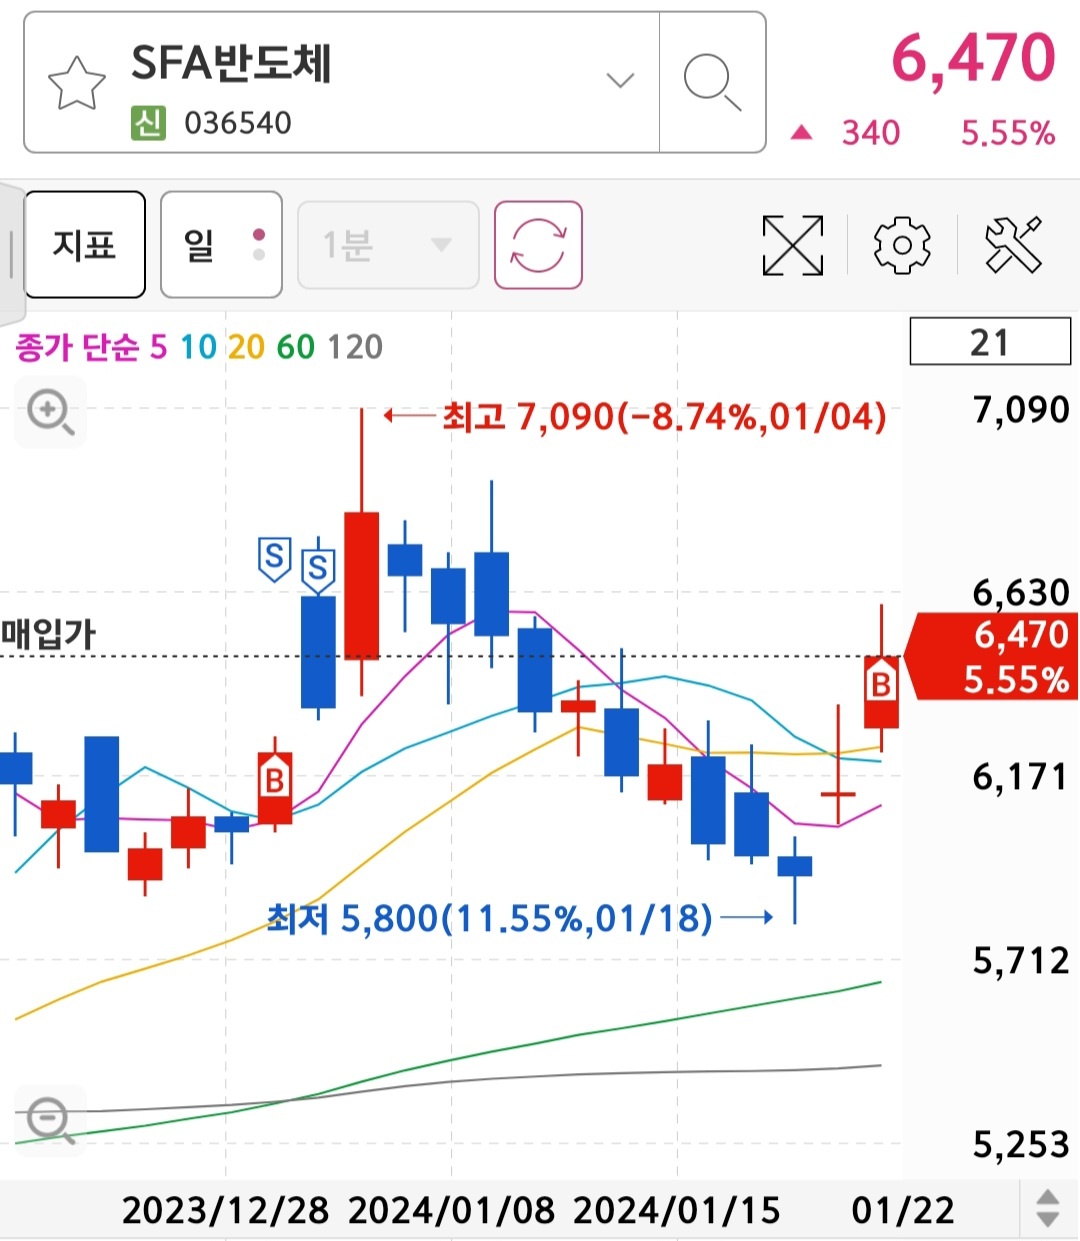Click the green 신 credit badge
The height and width of the screenshot is (1241, 1080).
click(148, 123)
